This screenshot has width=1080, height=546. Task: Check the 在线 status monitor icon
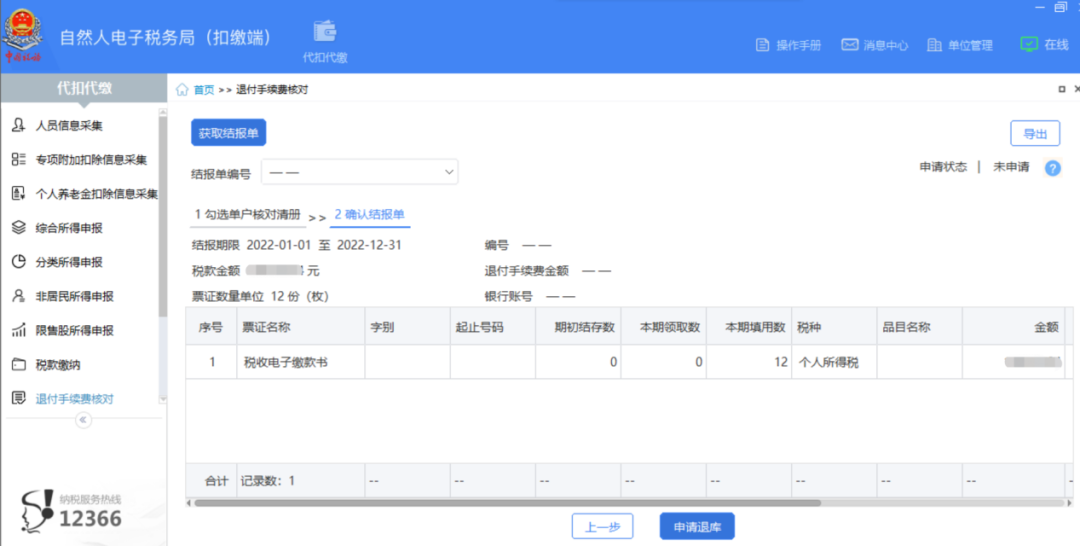tap(1028, 44)
